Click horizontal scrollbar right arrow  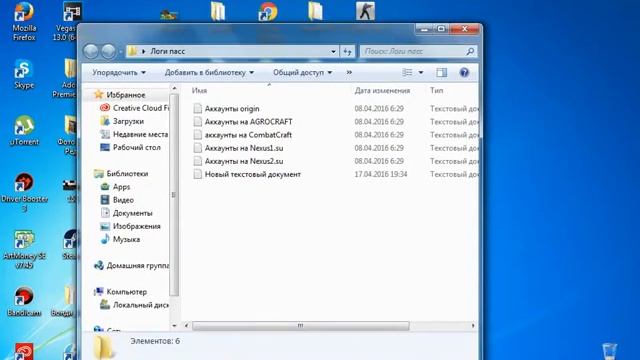pos(473,326)
